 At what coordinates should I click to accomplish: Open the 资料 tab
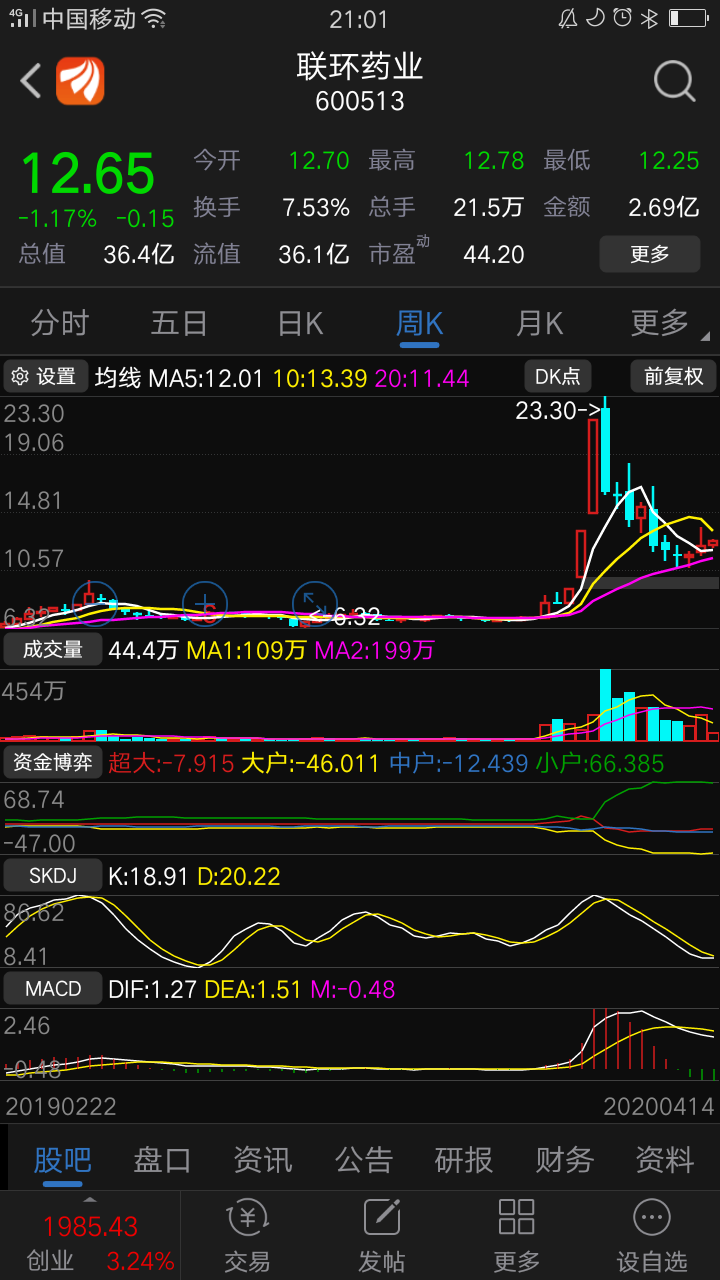665,1160
